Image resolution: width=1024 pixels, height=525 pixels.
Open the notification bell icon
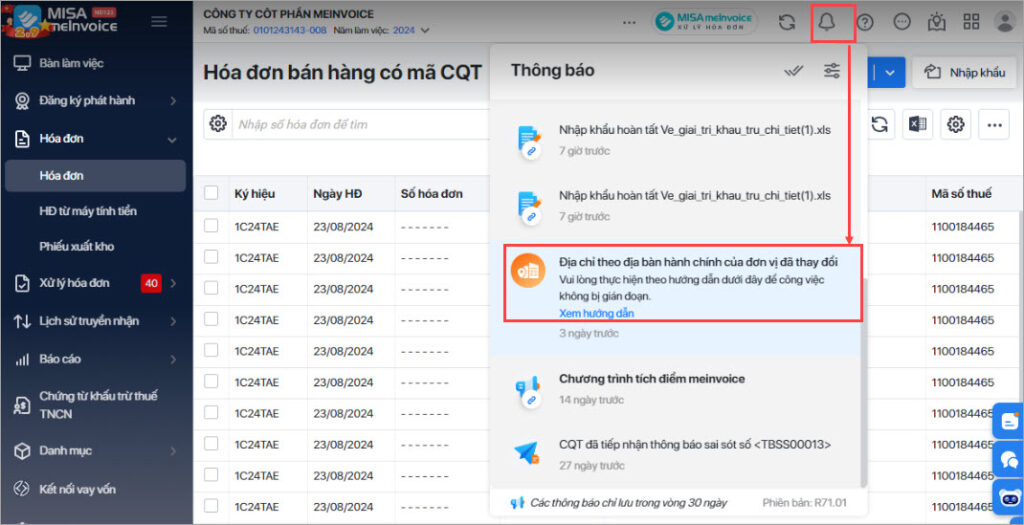point(827,22)
